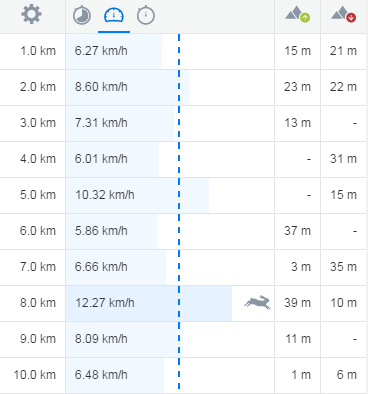Click the dashed average speed line
This screenshot has width=368, height=394.
(179, 212)
